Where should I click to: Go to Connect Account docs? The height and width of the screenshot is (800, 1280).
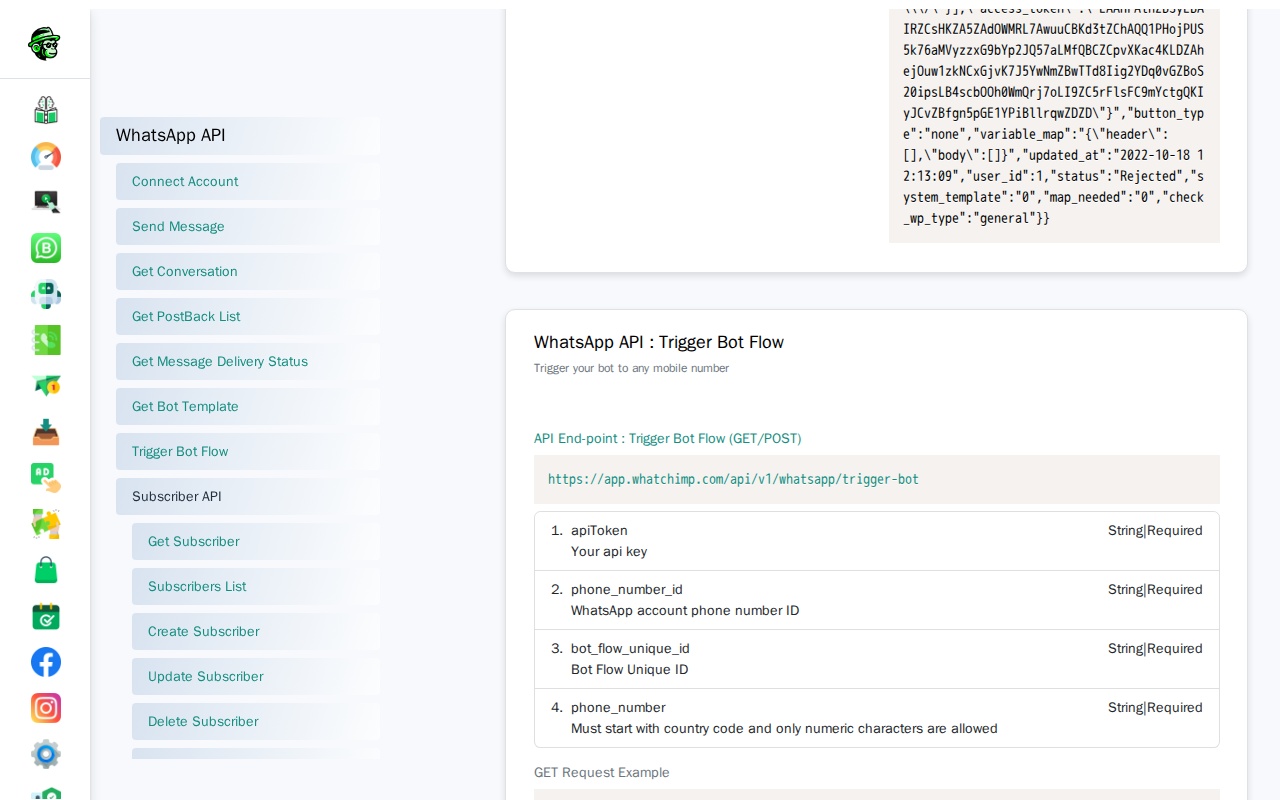click(248, 182)
